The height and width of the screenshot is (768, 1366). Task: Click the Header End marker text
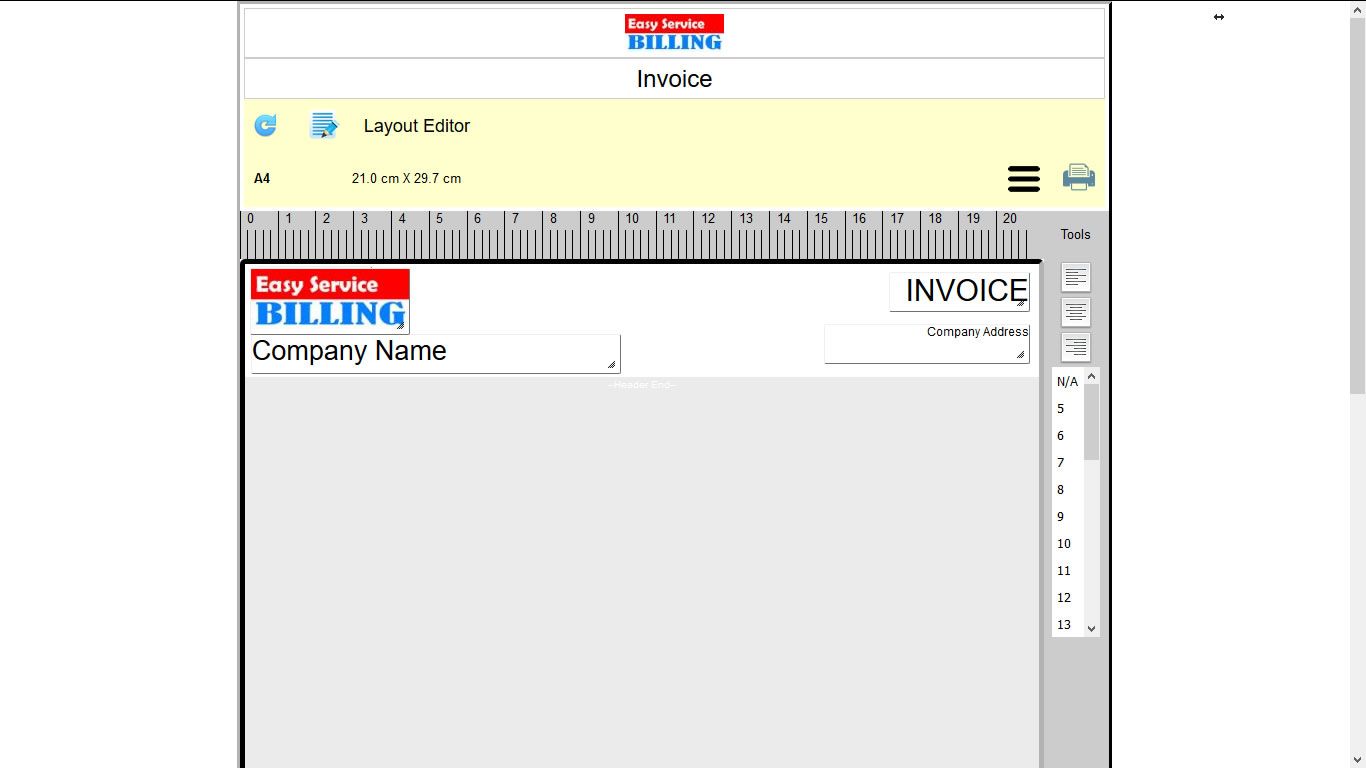(x=642, y=385)
